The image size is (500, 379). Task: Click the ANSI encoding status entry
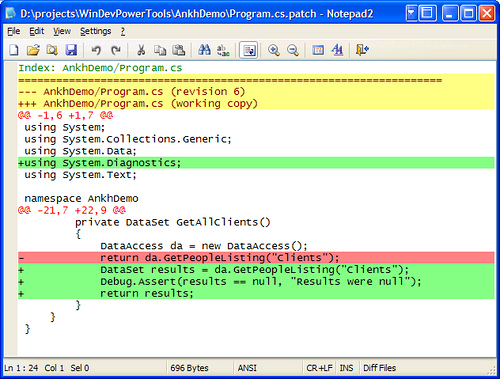pos(247,368)
